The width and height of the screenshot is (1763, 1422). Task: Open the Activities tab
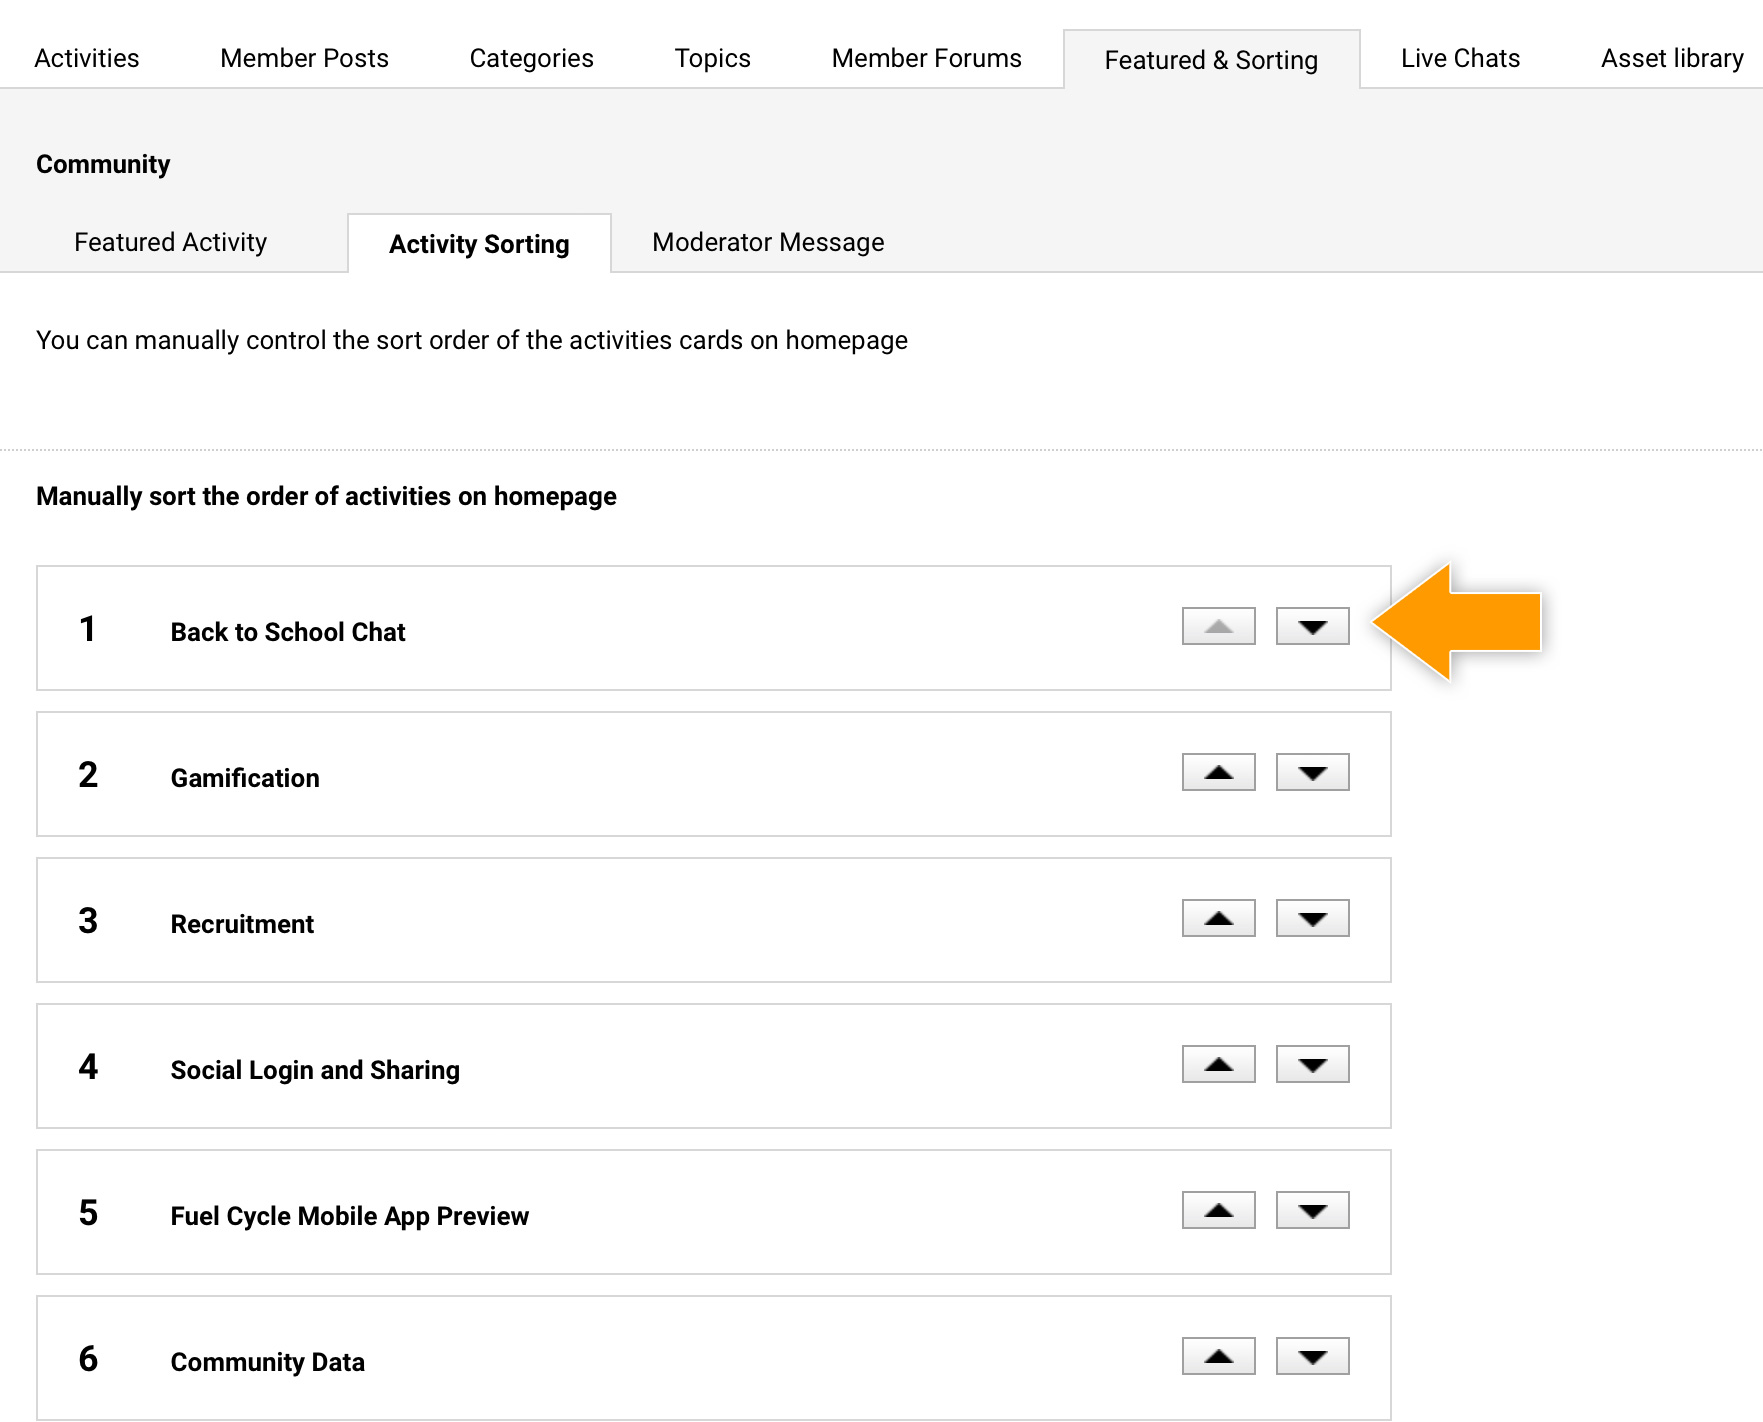pos(87,59)
